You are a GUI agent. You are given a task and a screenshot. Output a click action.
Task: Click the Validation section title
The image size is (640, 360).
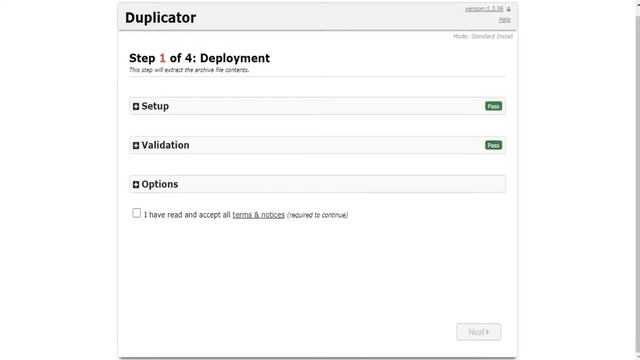pyautogui.click(x=165, y=145)
